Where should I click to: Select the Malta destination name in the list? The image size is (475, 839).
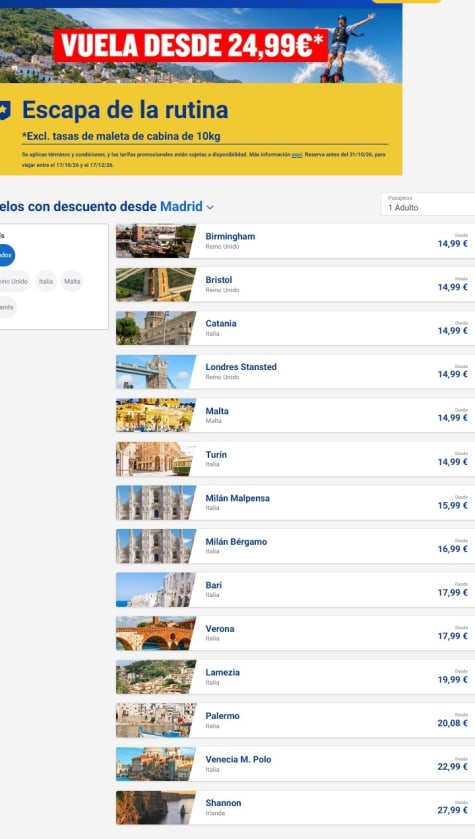tap(217, 411)
